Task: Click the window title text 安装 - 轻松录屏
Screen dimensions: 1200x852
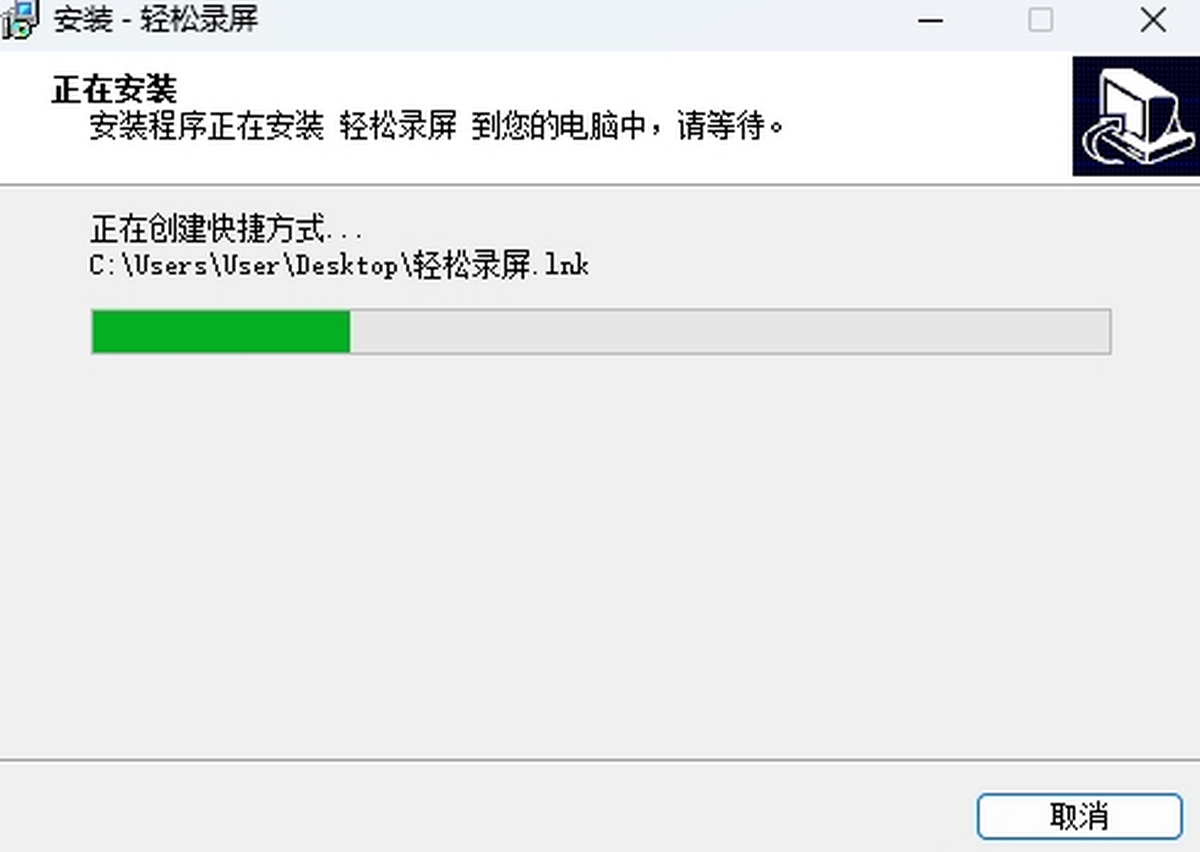Action: (x=156, y=20)
